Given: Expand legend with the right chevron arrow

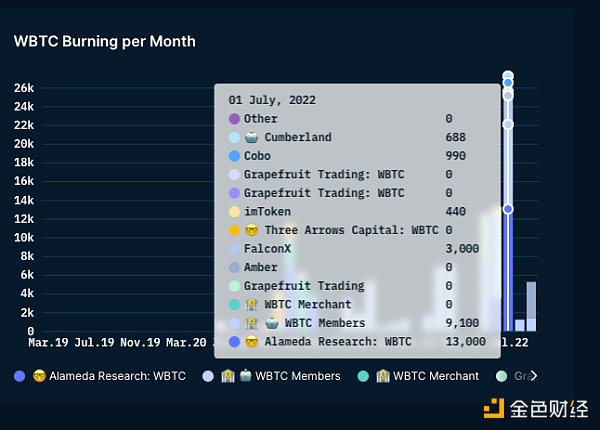Looking at the screenshot, I should tap(534, 376).
